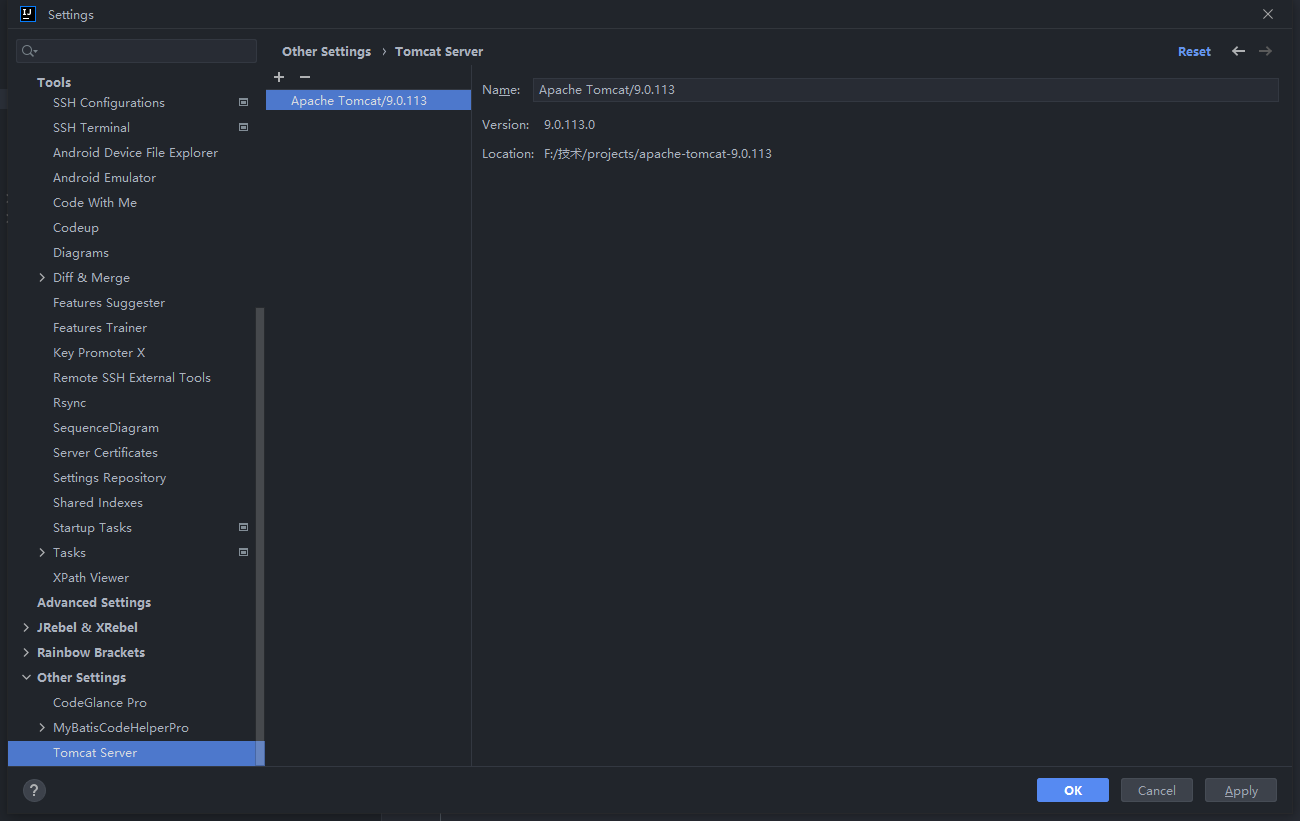This screenshot has height=821, width=1300.
Task: Go forward with the right arrow icon
Action: pos(1265,51)
